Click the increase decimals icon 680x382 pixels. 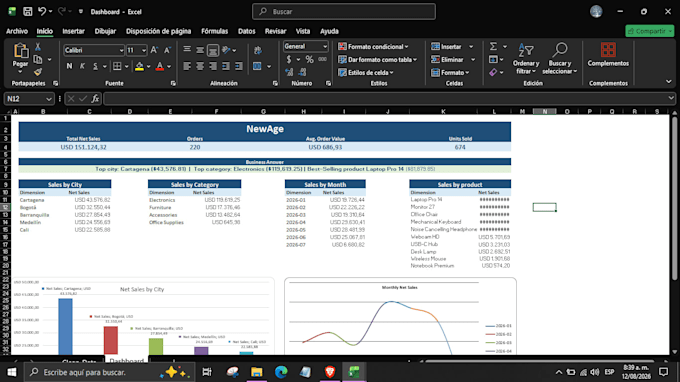point(289,72)
